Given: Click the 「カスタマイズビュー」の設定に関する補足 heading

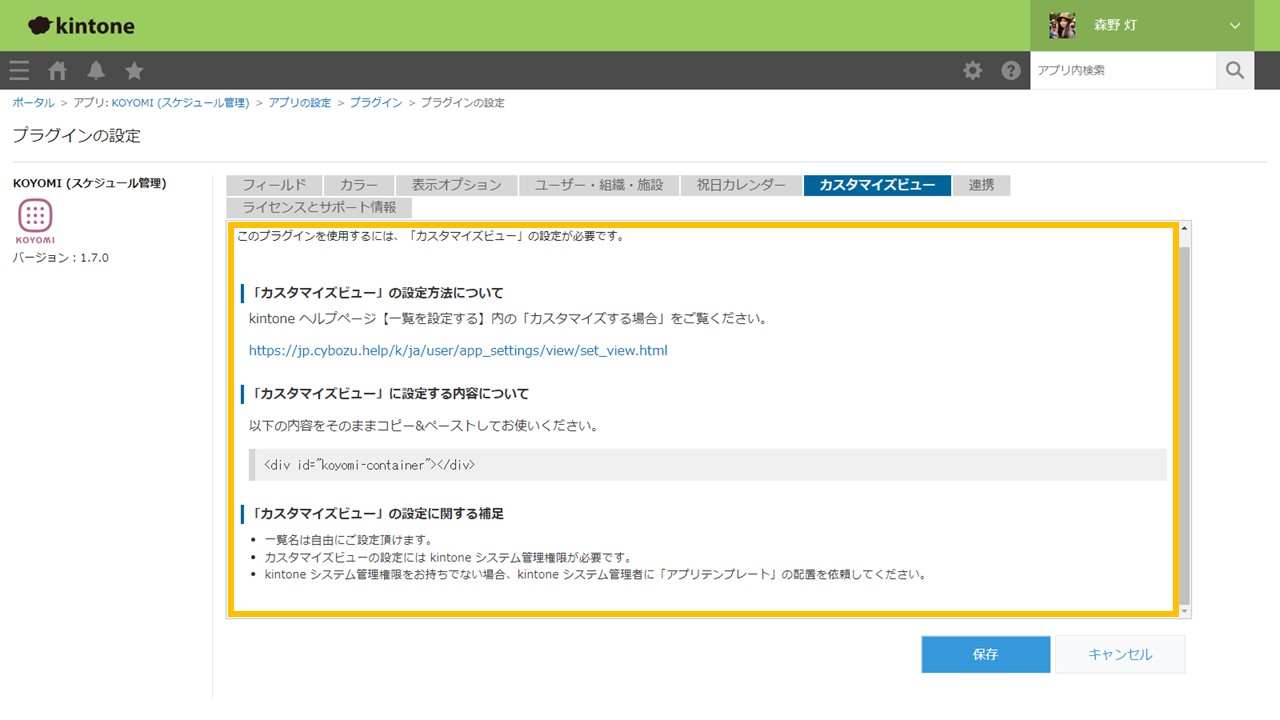Looking at the screenshot, I should [376, 513].
